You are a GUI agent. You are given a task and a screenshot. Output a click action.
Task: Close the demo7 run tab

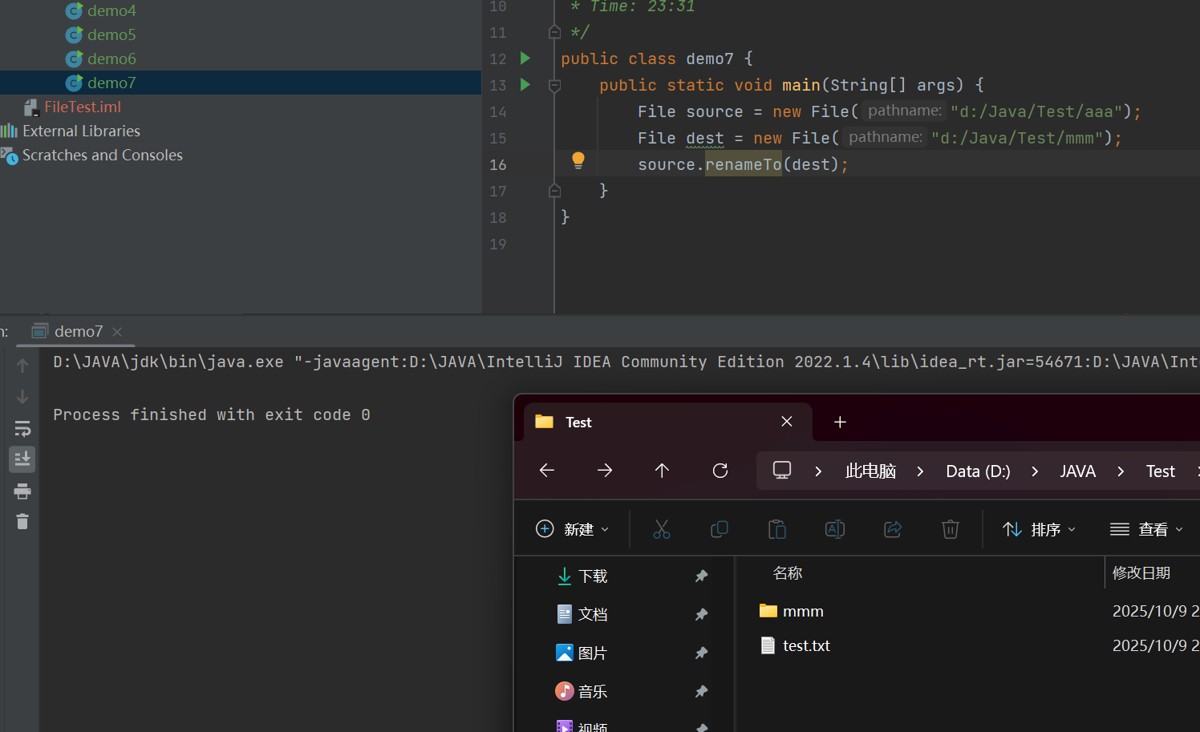point(117,332)
